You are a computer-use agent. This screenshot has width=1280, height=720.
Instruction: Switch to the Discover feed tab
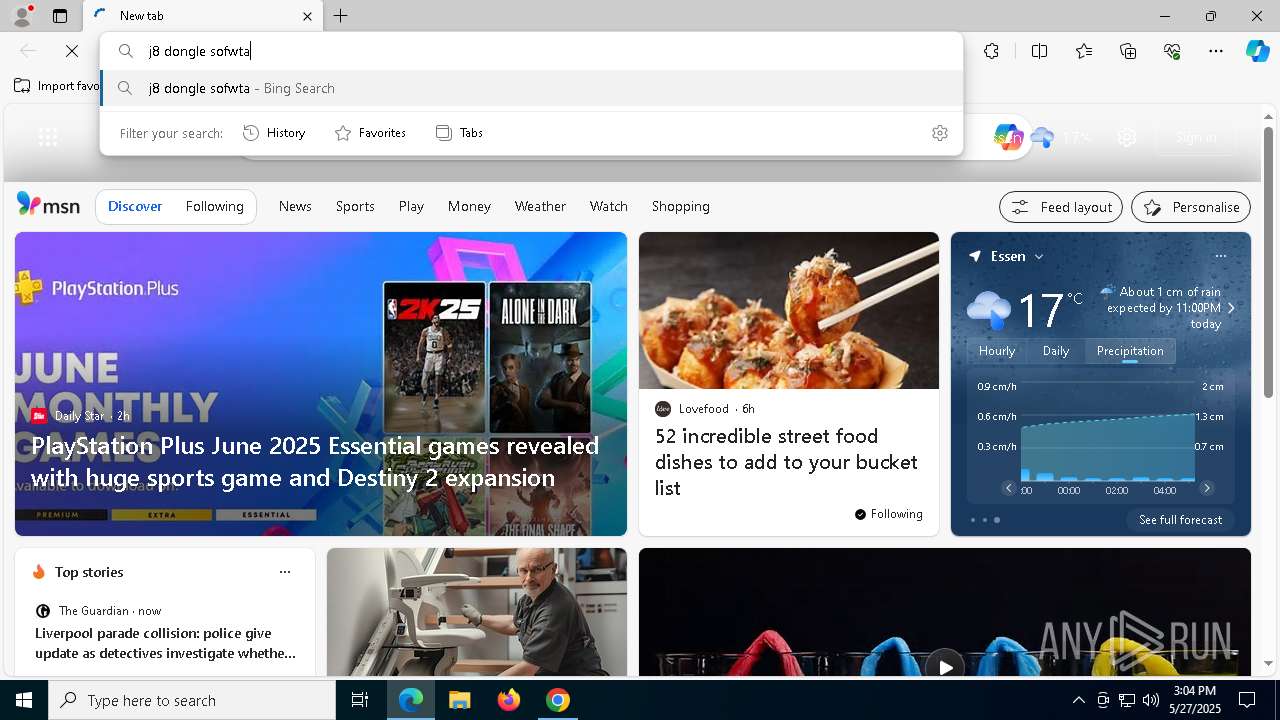[x=135, y=206]
